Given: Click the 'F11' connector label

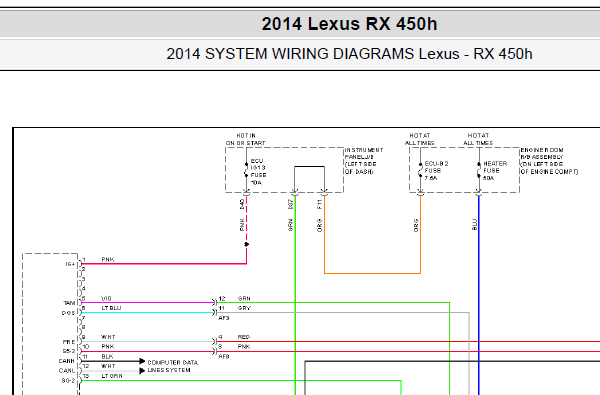Looking at the screenshot, I should (x=320, y=204).
